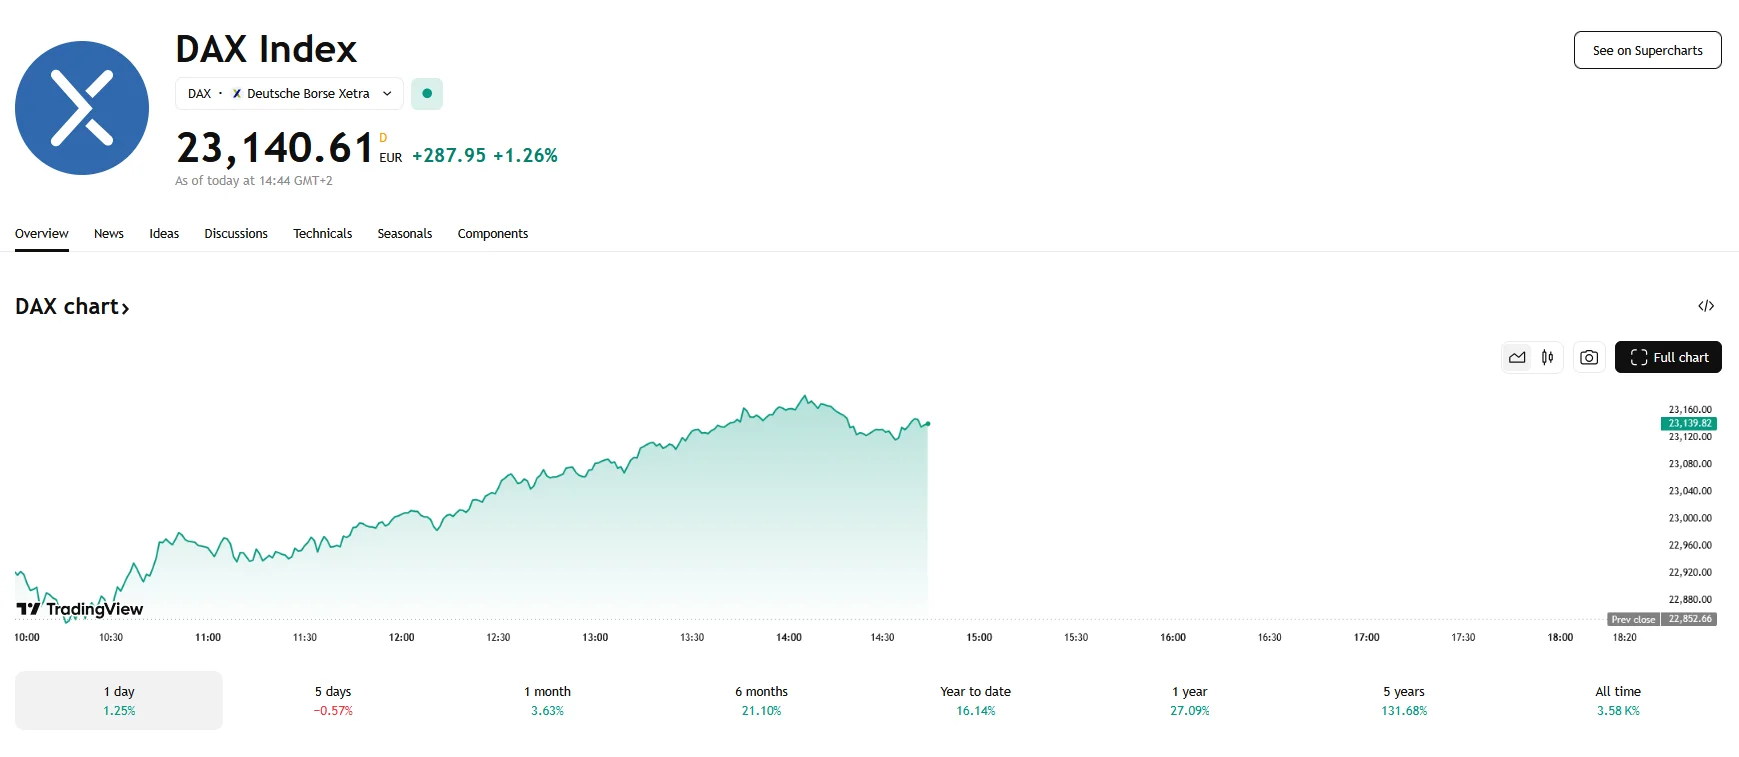
Task: Click the TradingView logo on the chart
Action: 78,608
